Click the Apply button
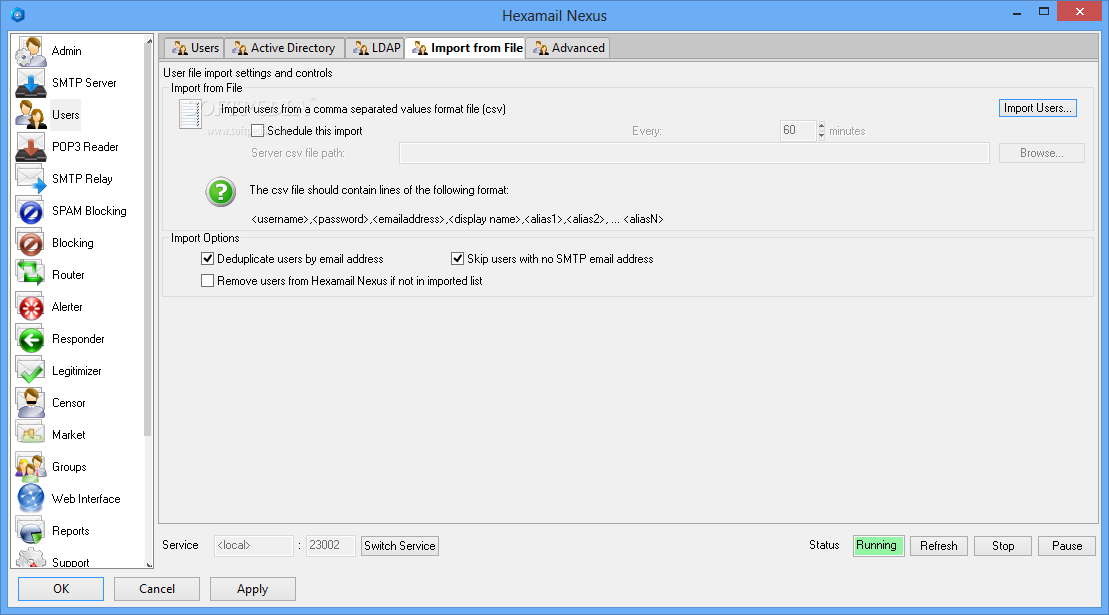Image resolution: width=1109 pixels, height=615 pixels. (252, 589)
